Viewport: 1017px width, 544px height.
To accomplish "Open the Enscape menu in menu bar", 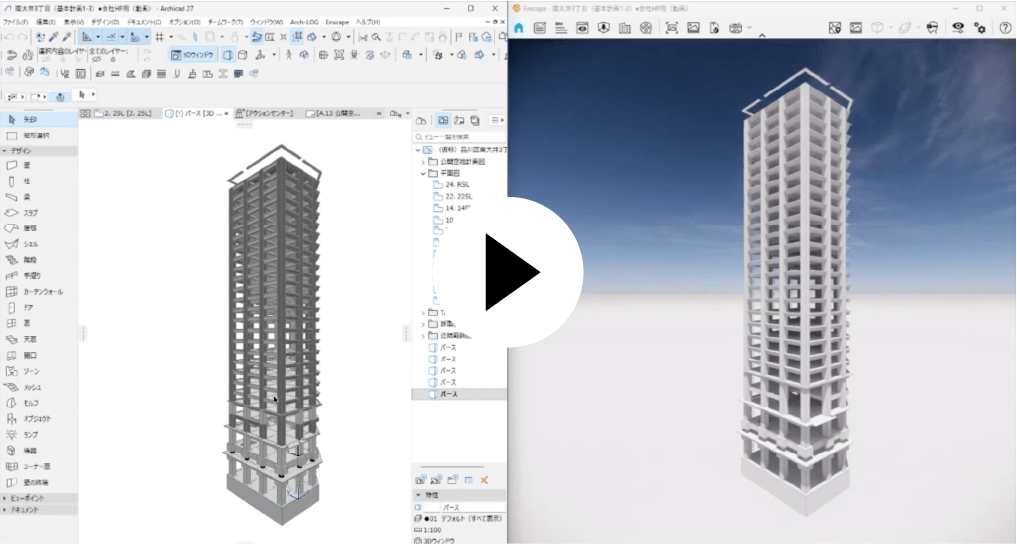I will (x=336, y=21).
